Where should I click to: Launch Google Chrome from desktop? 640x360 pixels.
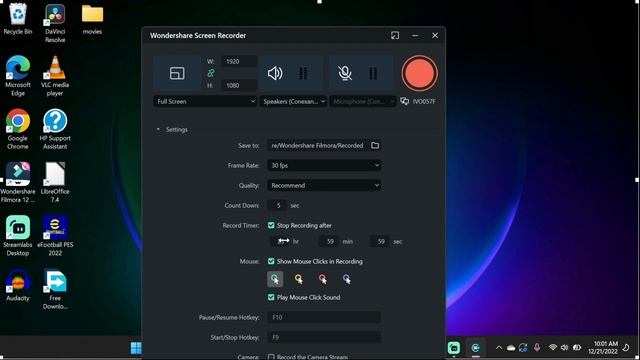[18, 129]
